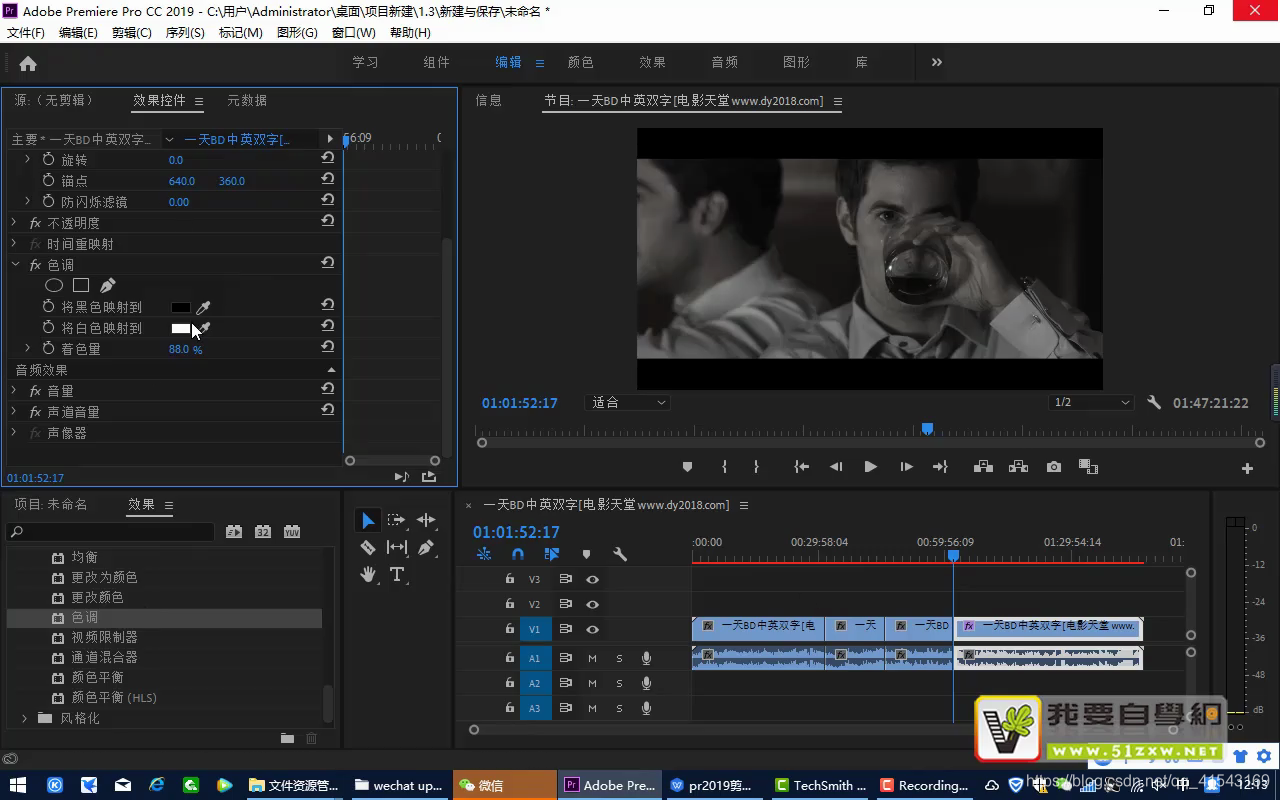Toggle V3 track visibility eye
Image resolution: width=1280 pixels, height=800 pixels.
tap(592, 579)
